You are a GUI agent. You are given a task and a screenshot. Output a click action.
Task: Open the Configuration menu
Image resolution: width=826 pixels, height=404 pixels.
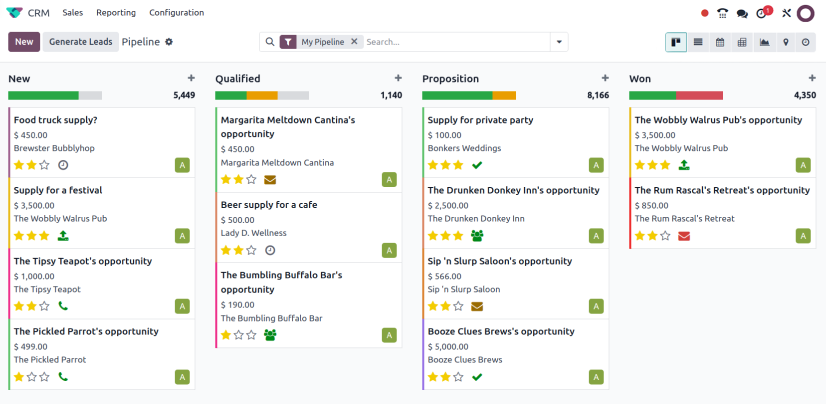176,13
